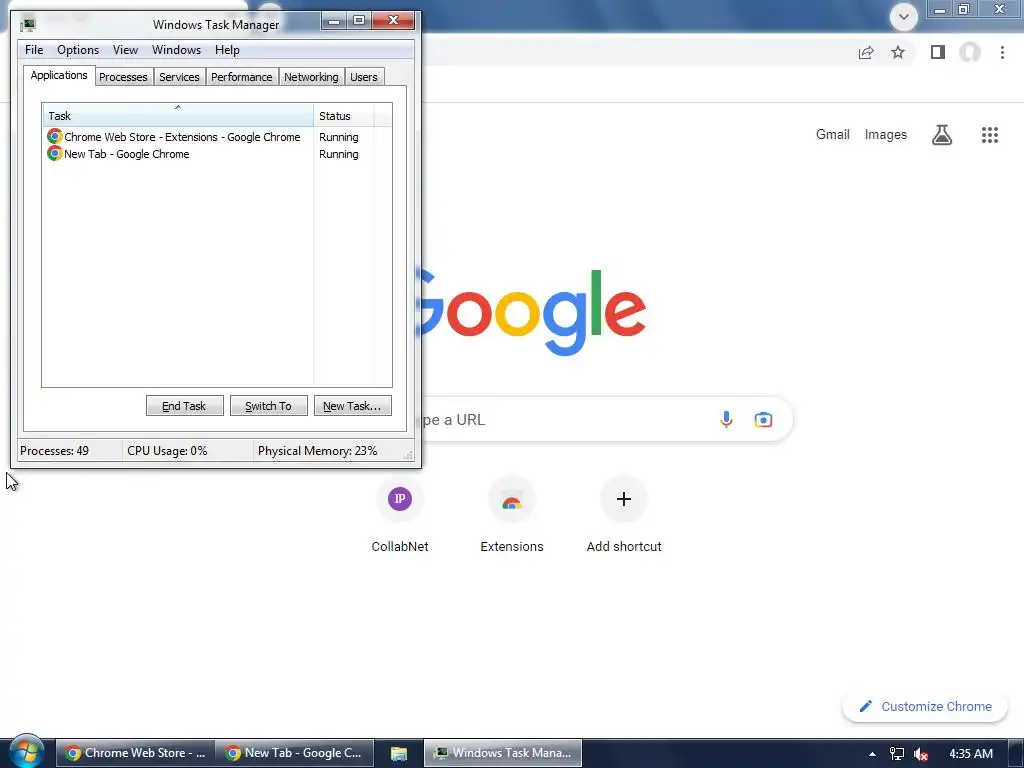
Task: Open the Gmail link
Action: (x=833, y=135)
